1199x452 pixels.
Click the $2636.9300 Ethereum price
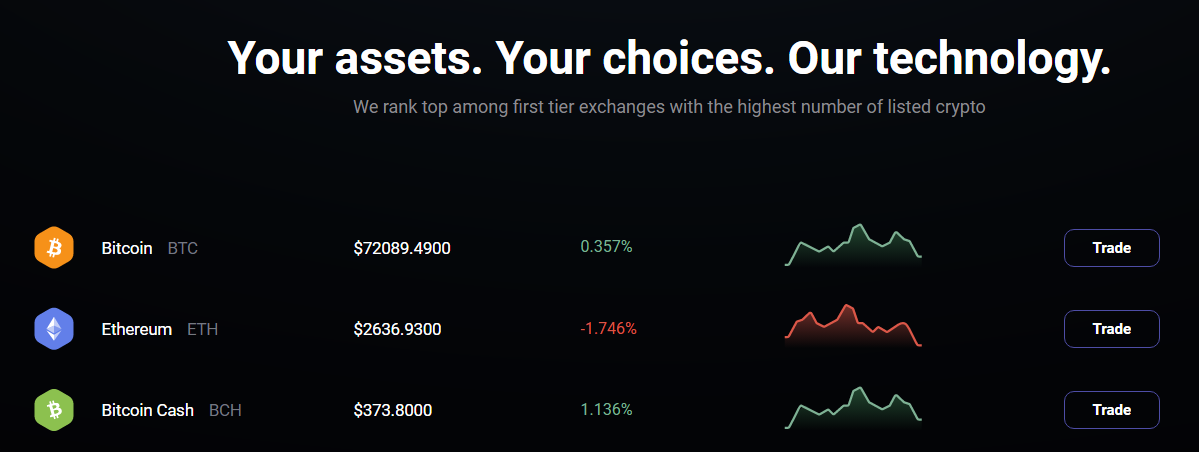398,330
